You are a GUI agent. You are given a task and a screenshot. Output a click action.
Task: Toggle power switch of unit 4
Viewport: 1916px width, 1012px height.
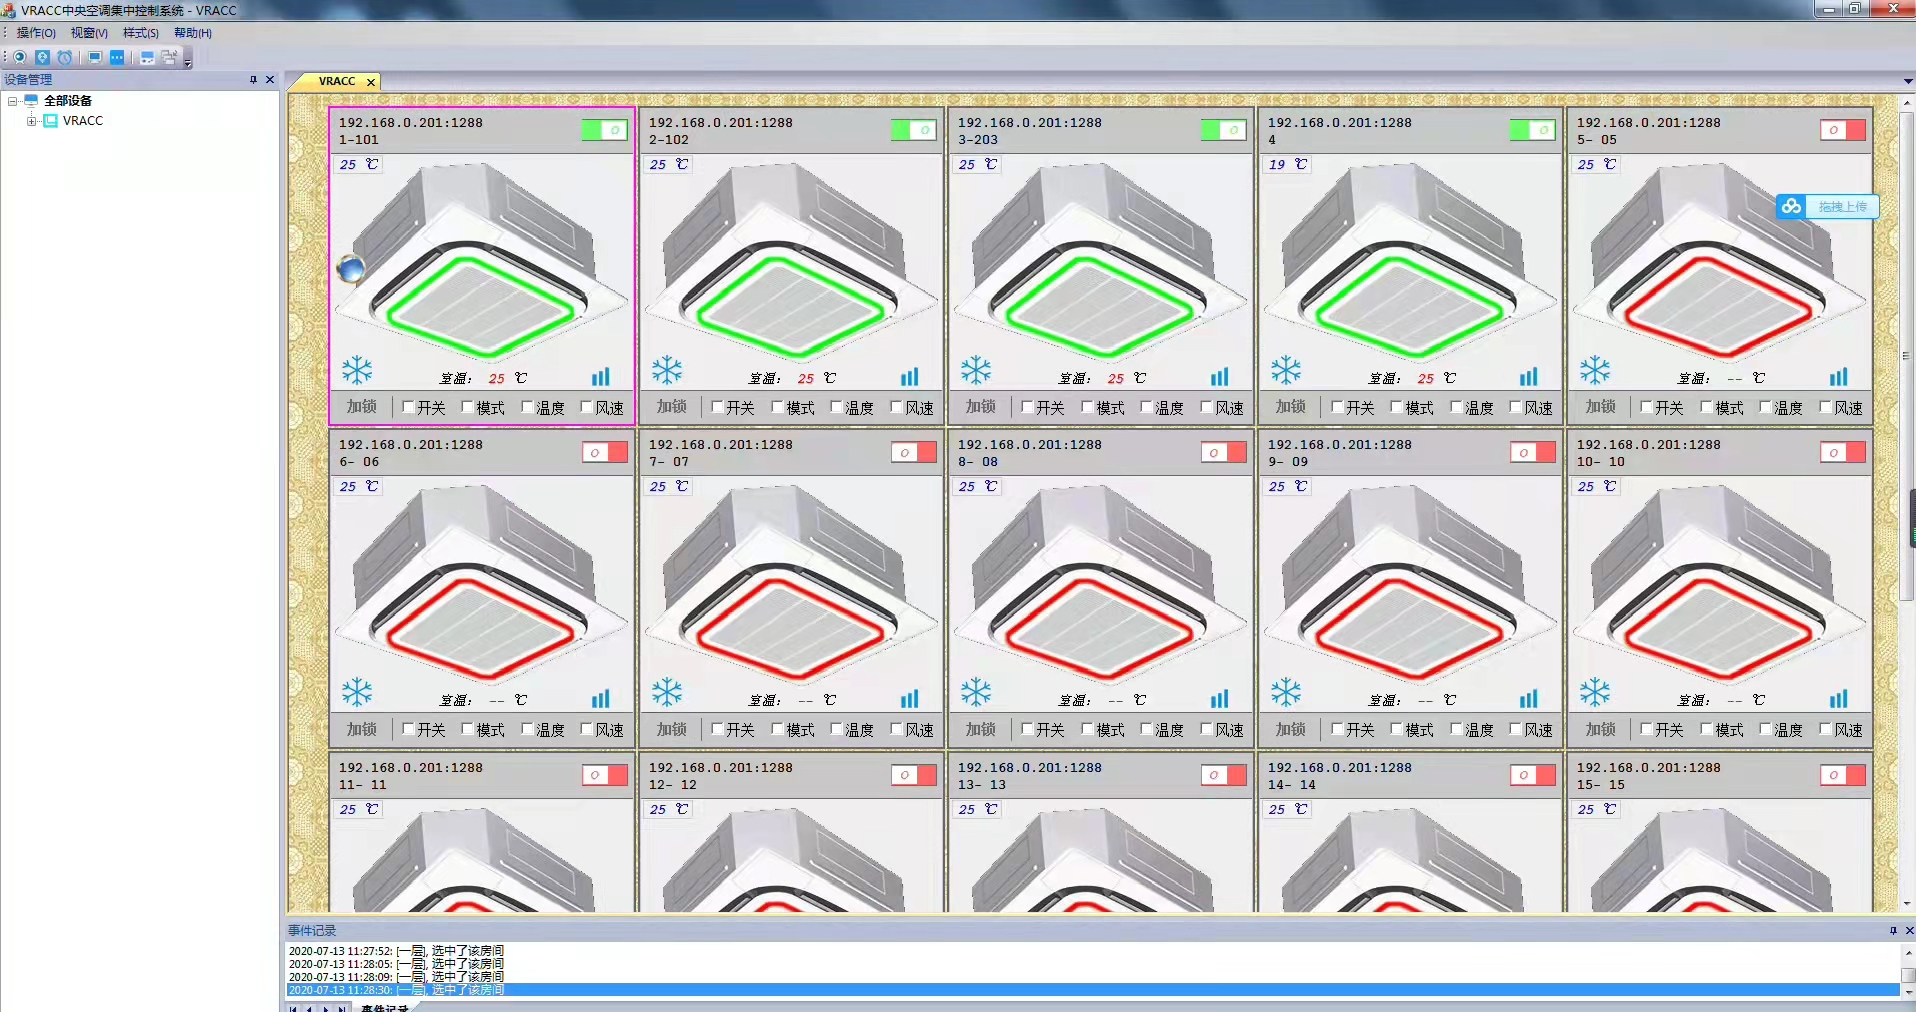point(1533,130)
